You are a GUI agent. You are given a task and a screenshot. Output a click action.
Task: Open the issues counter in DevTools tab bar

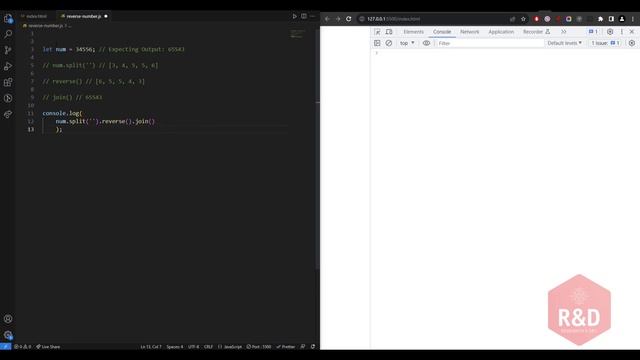(x=593, y=32)
